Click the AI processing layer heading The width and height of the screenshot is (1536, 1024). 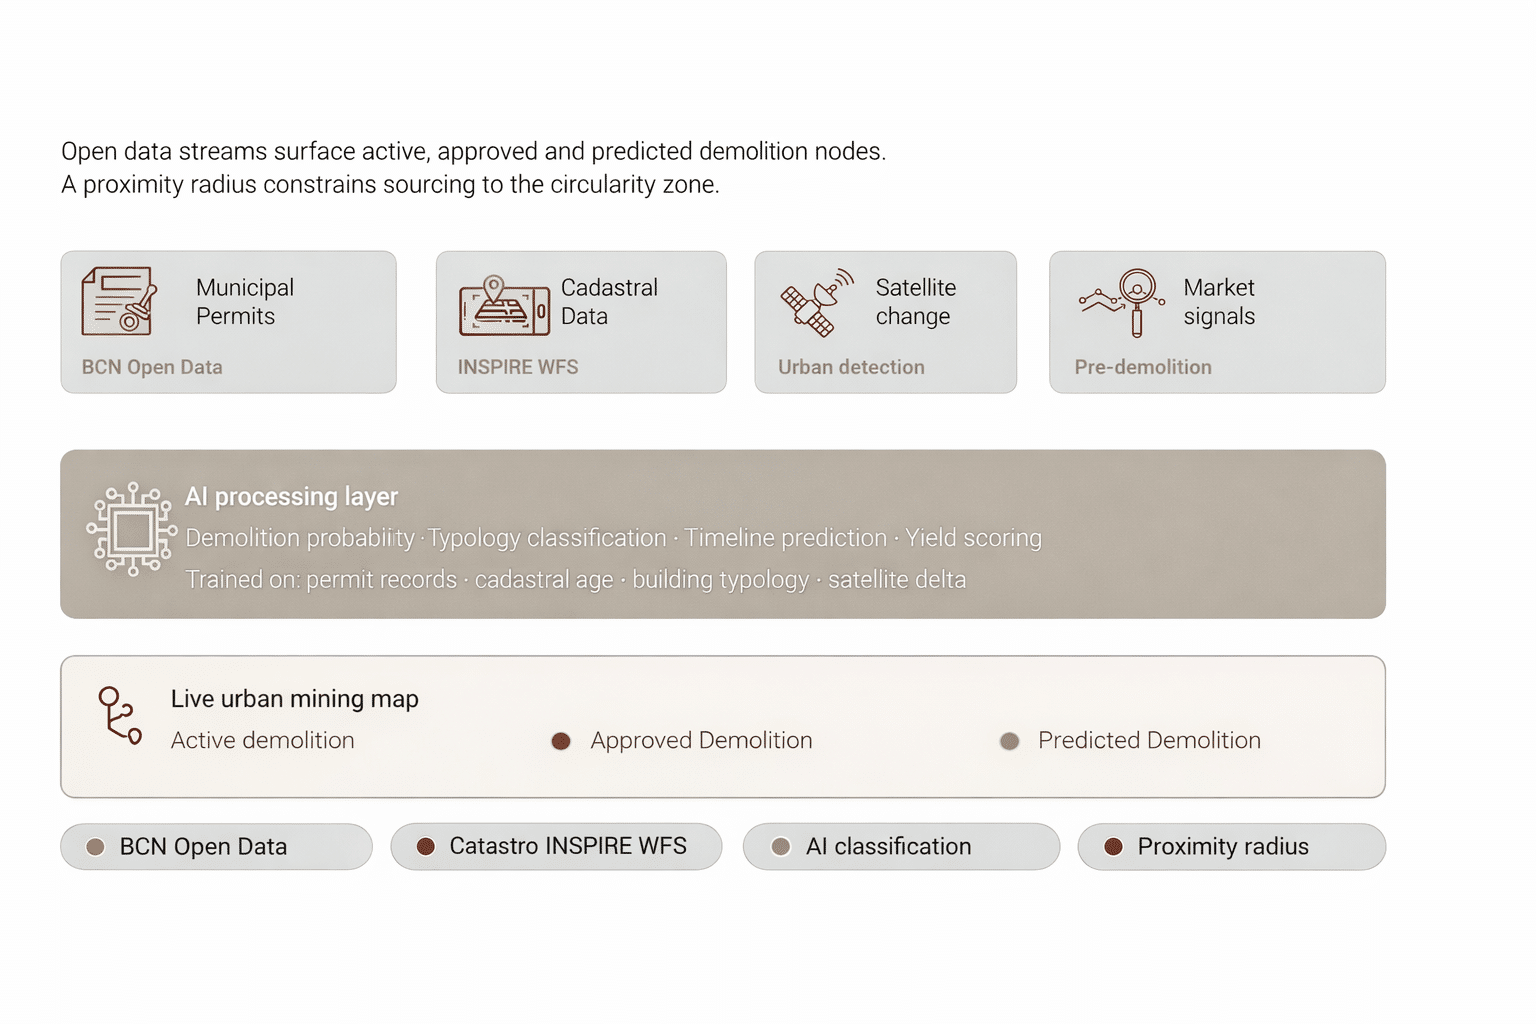pyautogui.click(x=291, y=497)
